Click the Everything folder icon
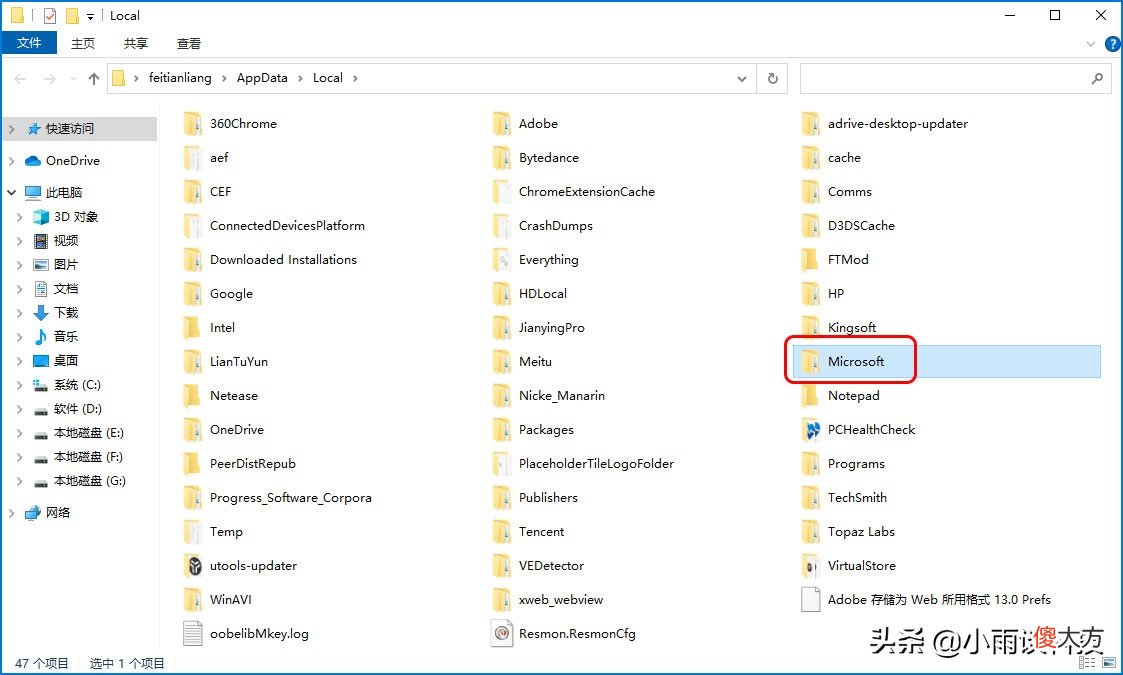The height and width of the screenshot is (675, 1123). point(502,259)
